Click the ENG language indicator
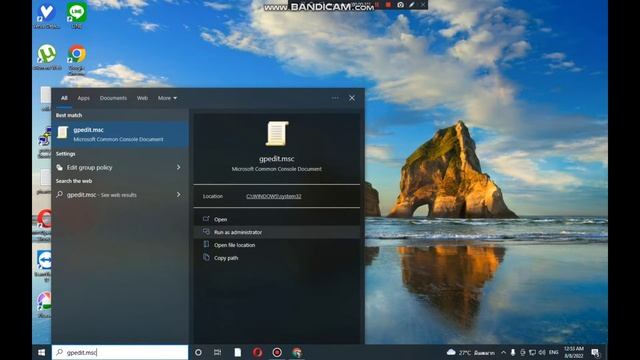640x360 pixels. [554, 352]
